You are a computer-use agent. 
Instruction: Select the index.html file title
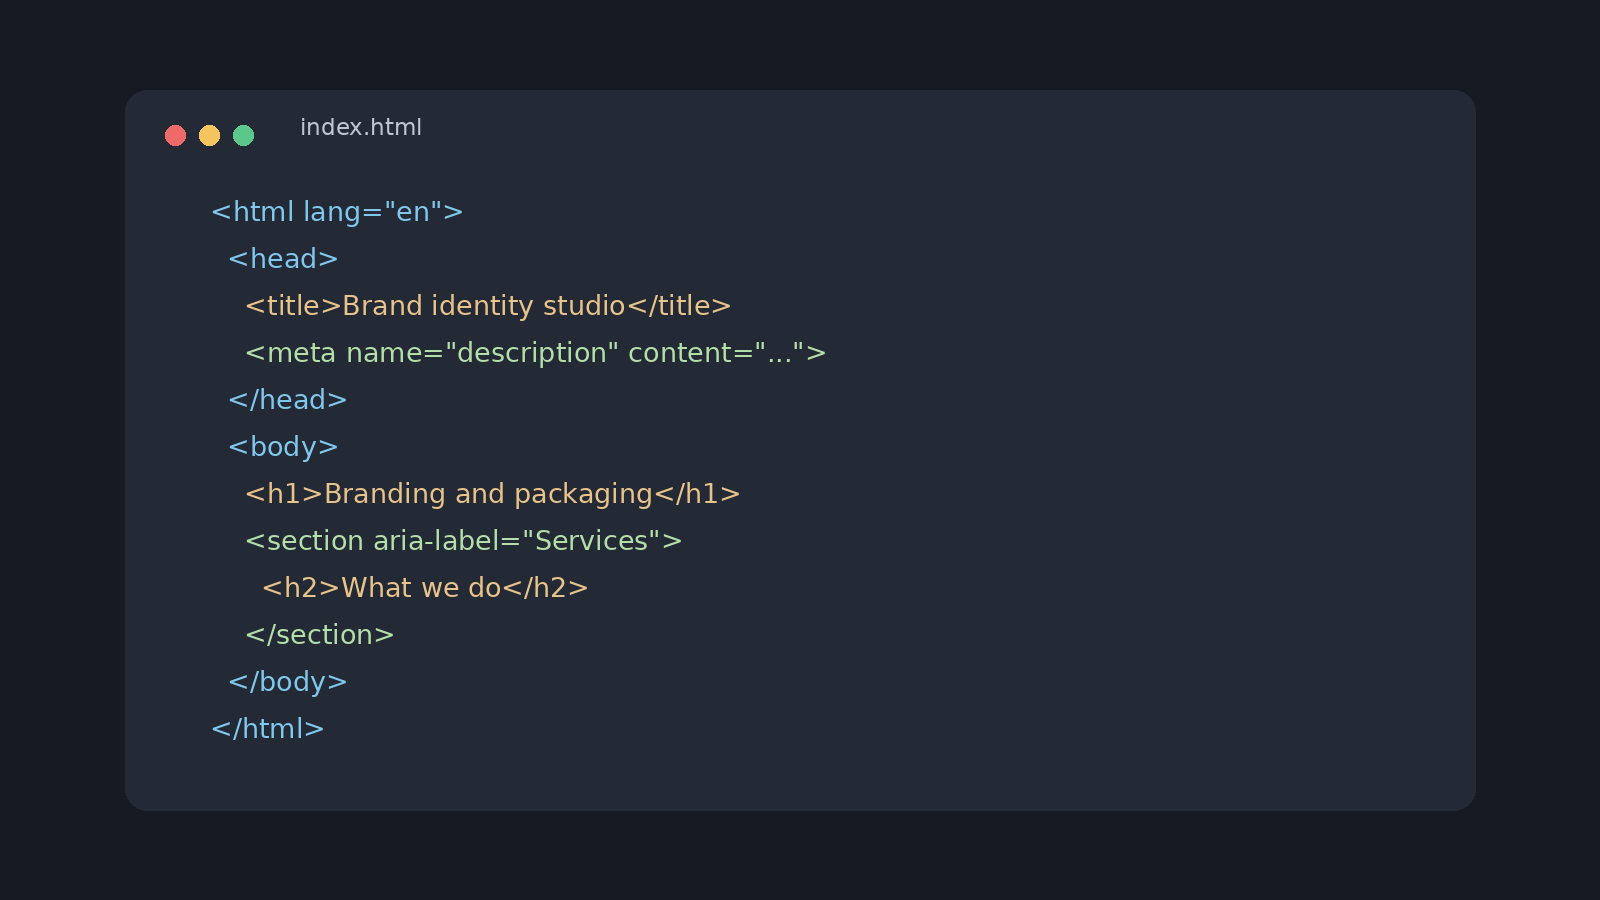coord(361,128)
